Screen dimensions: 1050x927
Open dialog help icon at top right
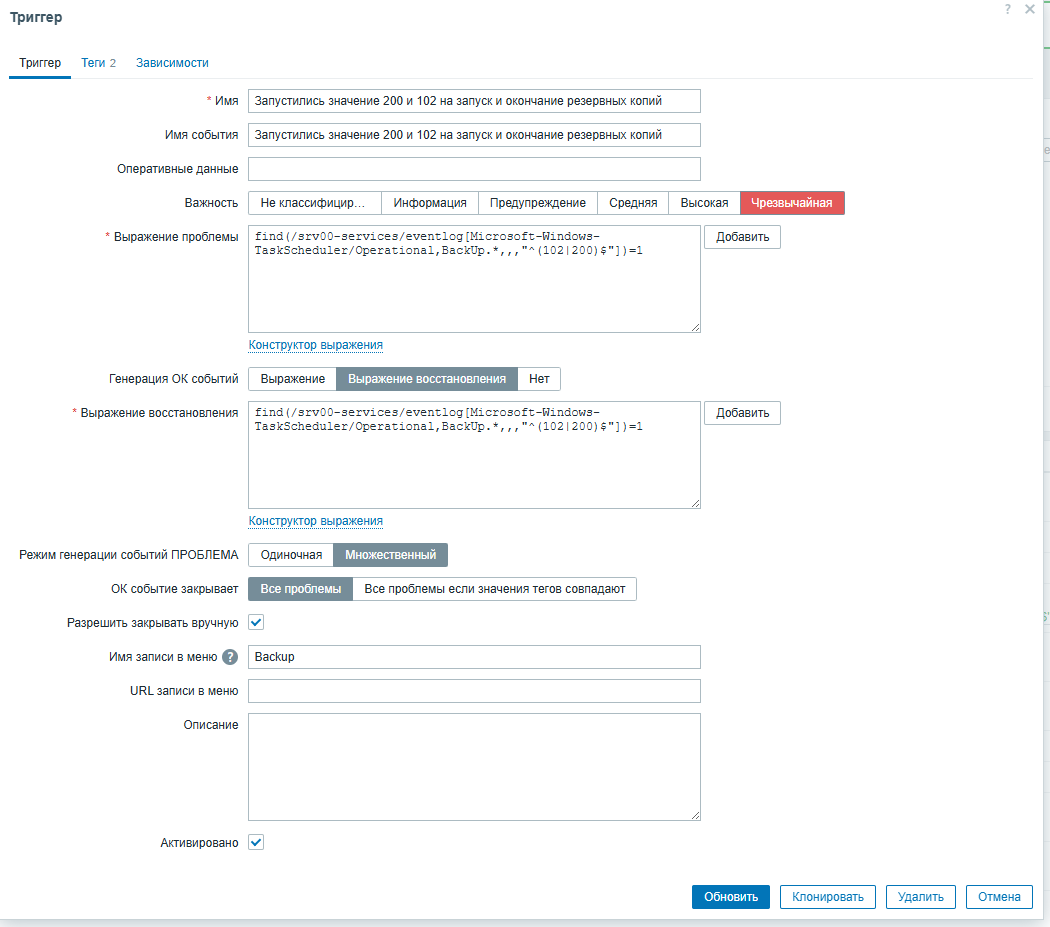click(x=1007, y=9)
